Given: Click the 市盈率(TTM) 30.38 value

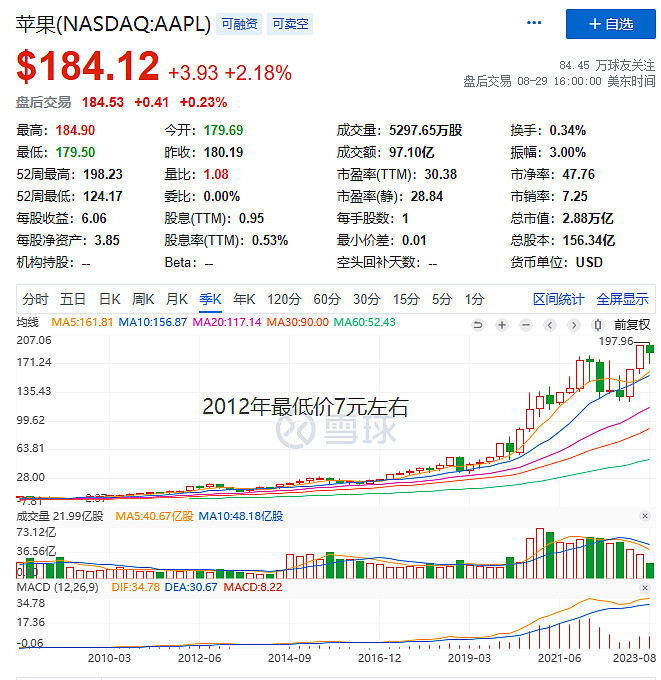Looking at the screenshot, I should pyautogui.click(x=440, y=174).
